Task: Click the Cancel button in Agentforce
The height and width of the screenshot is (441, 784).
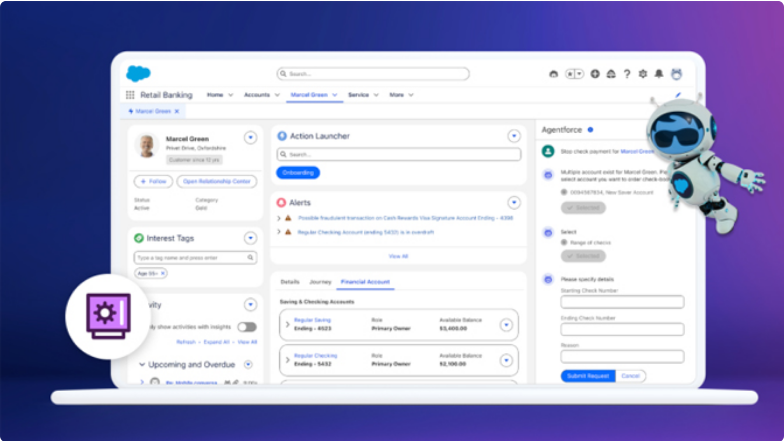Action: click(x=630, y=376)
